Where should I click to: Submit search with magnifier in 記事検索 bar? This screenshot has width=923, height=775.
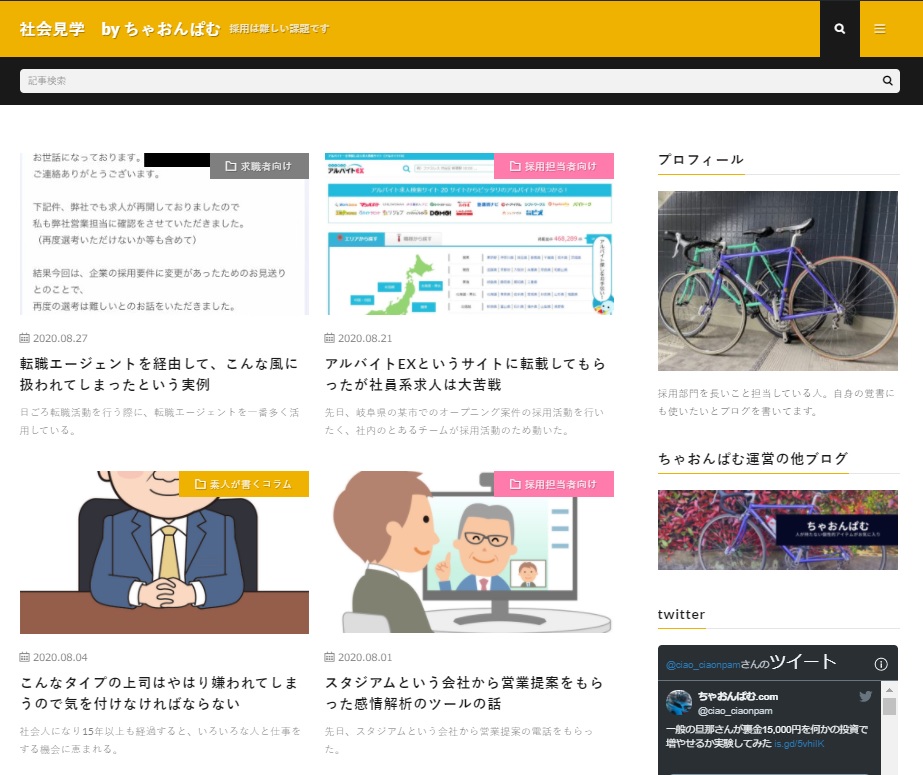[887, 81]
